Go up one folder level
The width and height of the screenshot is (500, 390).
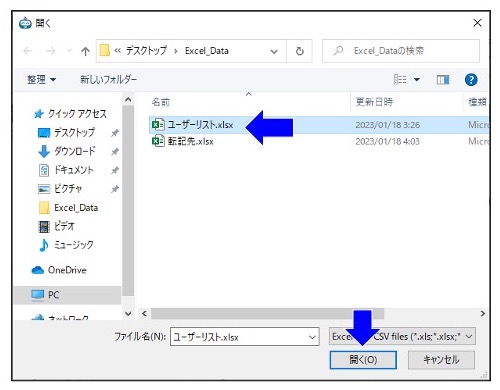(x=85, y=51)
